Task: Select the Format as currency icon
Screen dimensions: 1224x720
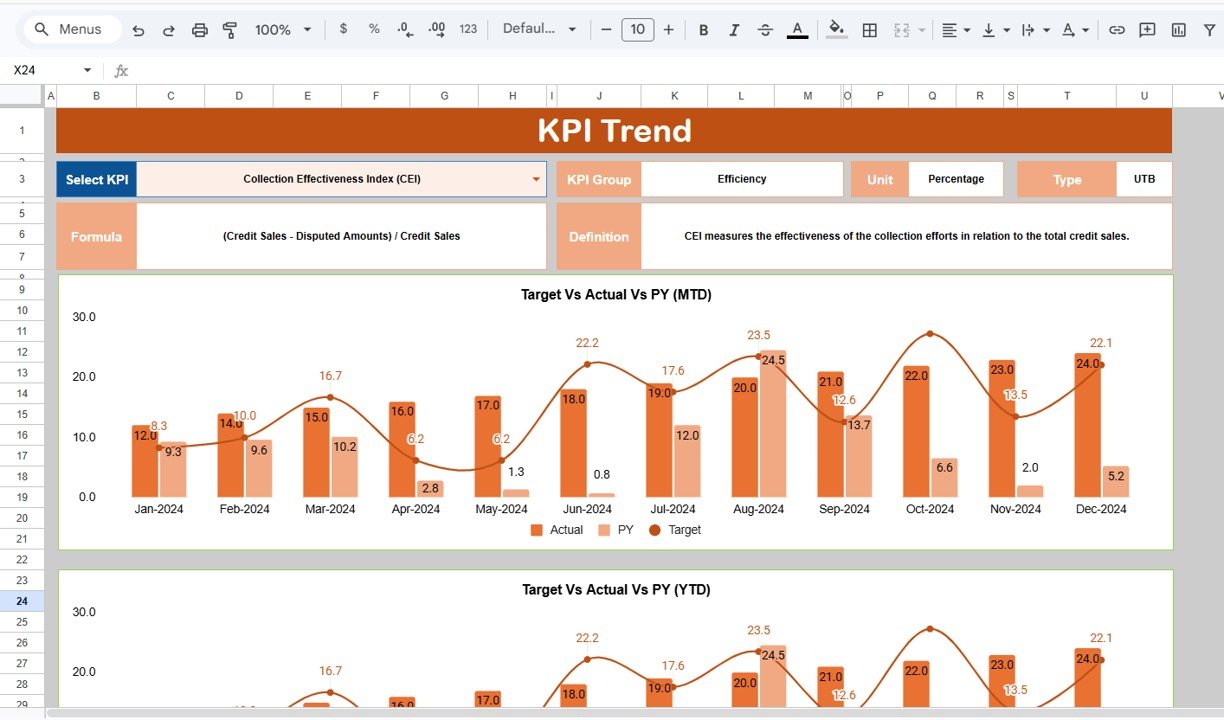Action: click(x=343, y=29)
